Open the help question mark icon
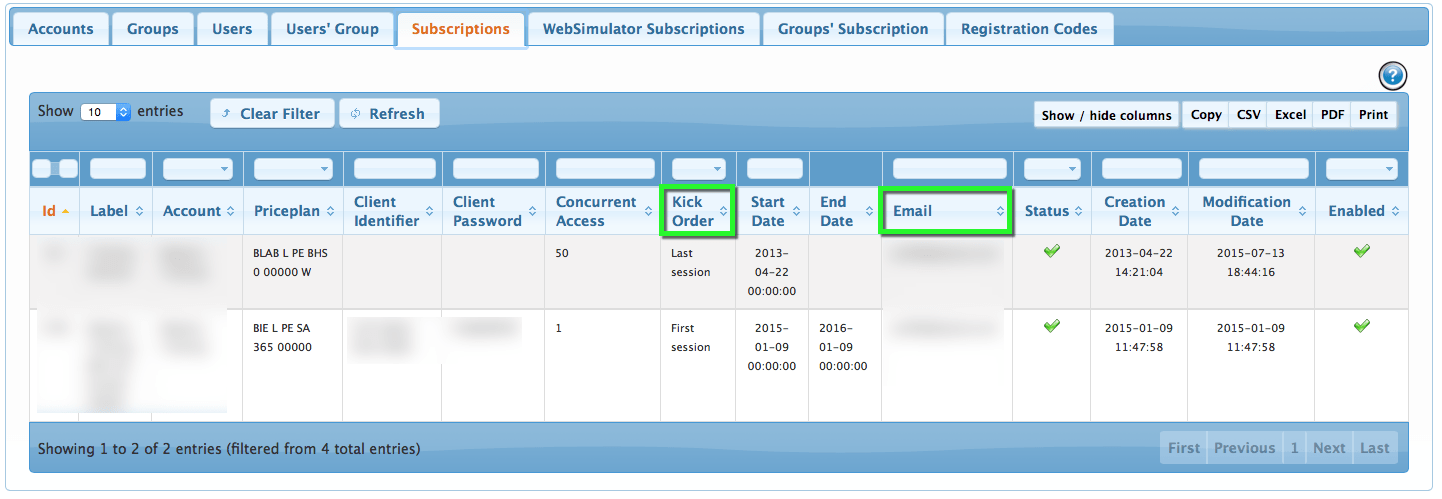The height and width of the screenshot is (499, 1442). (1393, 76)
